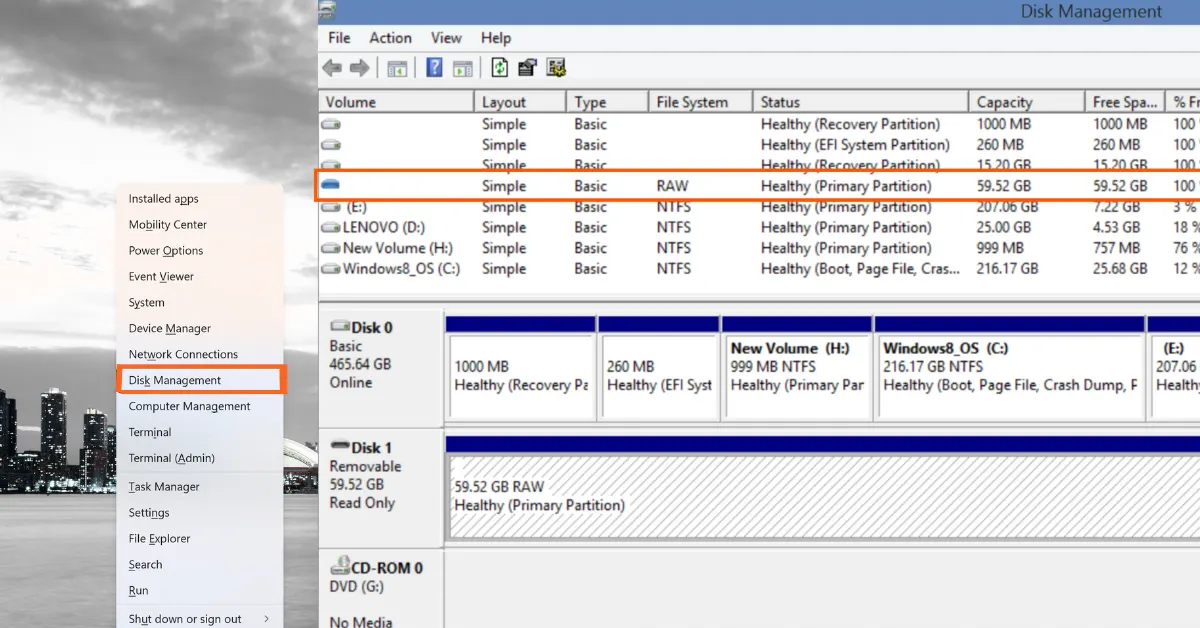Image resolution: width=1200 pixels, height=628 pixels.
Task: Select the RAW file system cell
Action: (x=672, y=186)
